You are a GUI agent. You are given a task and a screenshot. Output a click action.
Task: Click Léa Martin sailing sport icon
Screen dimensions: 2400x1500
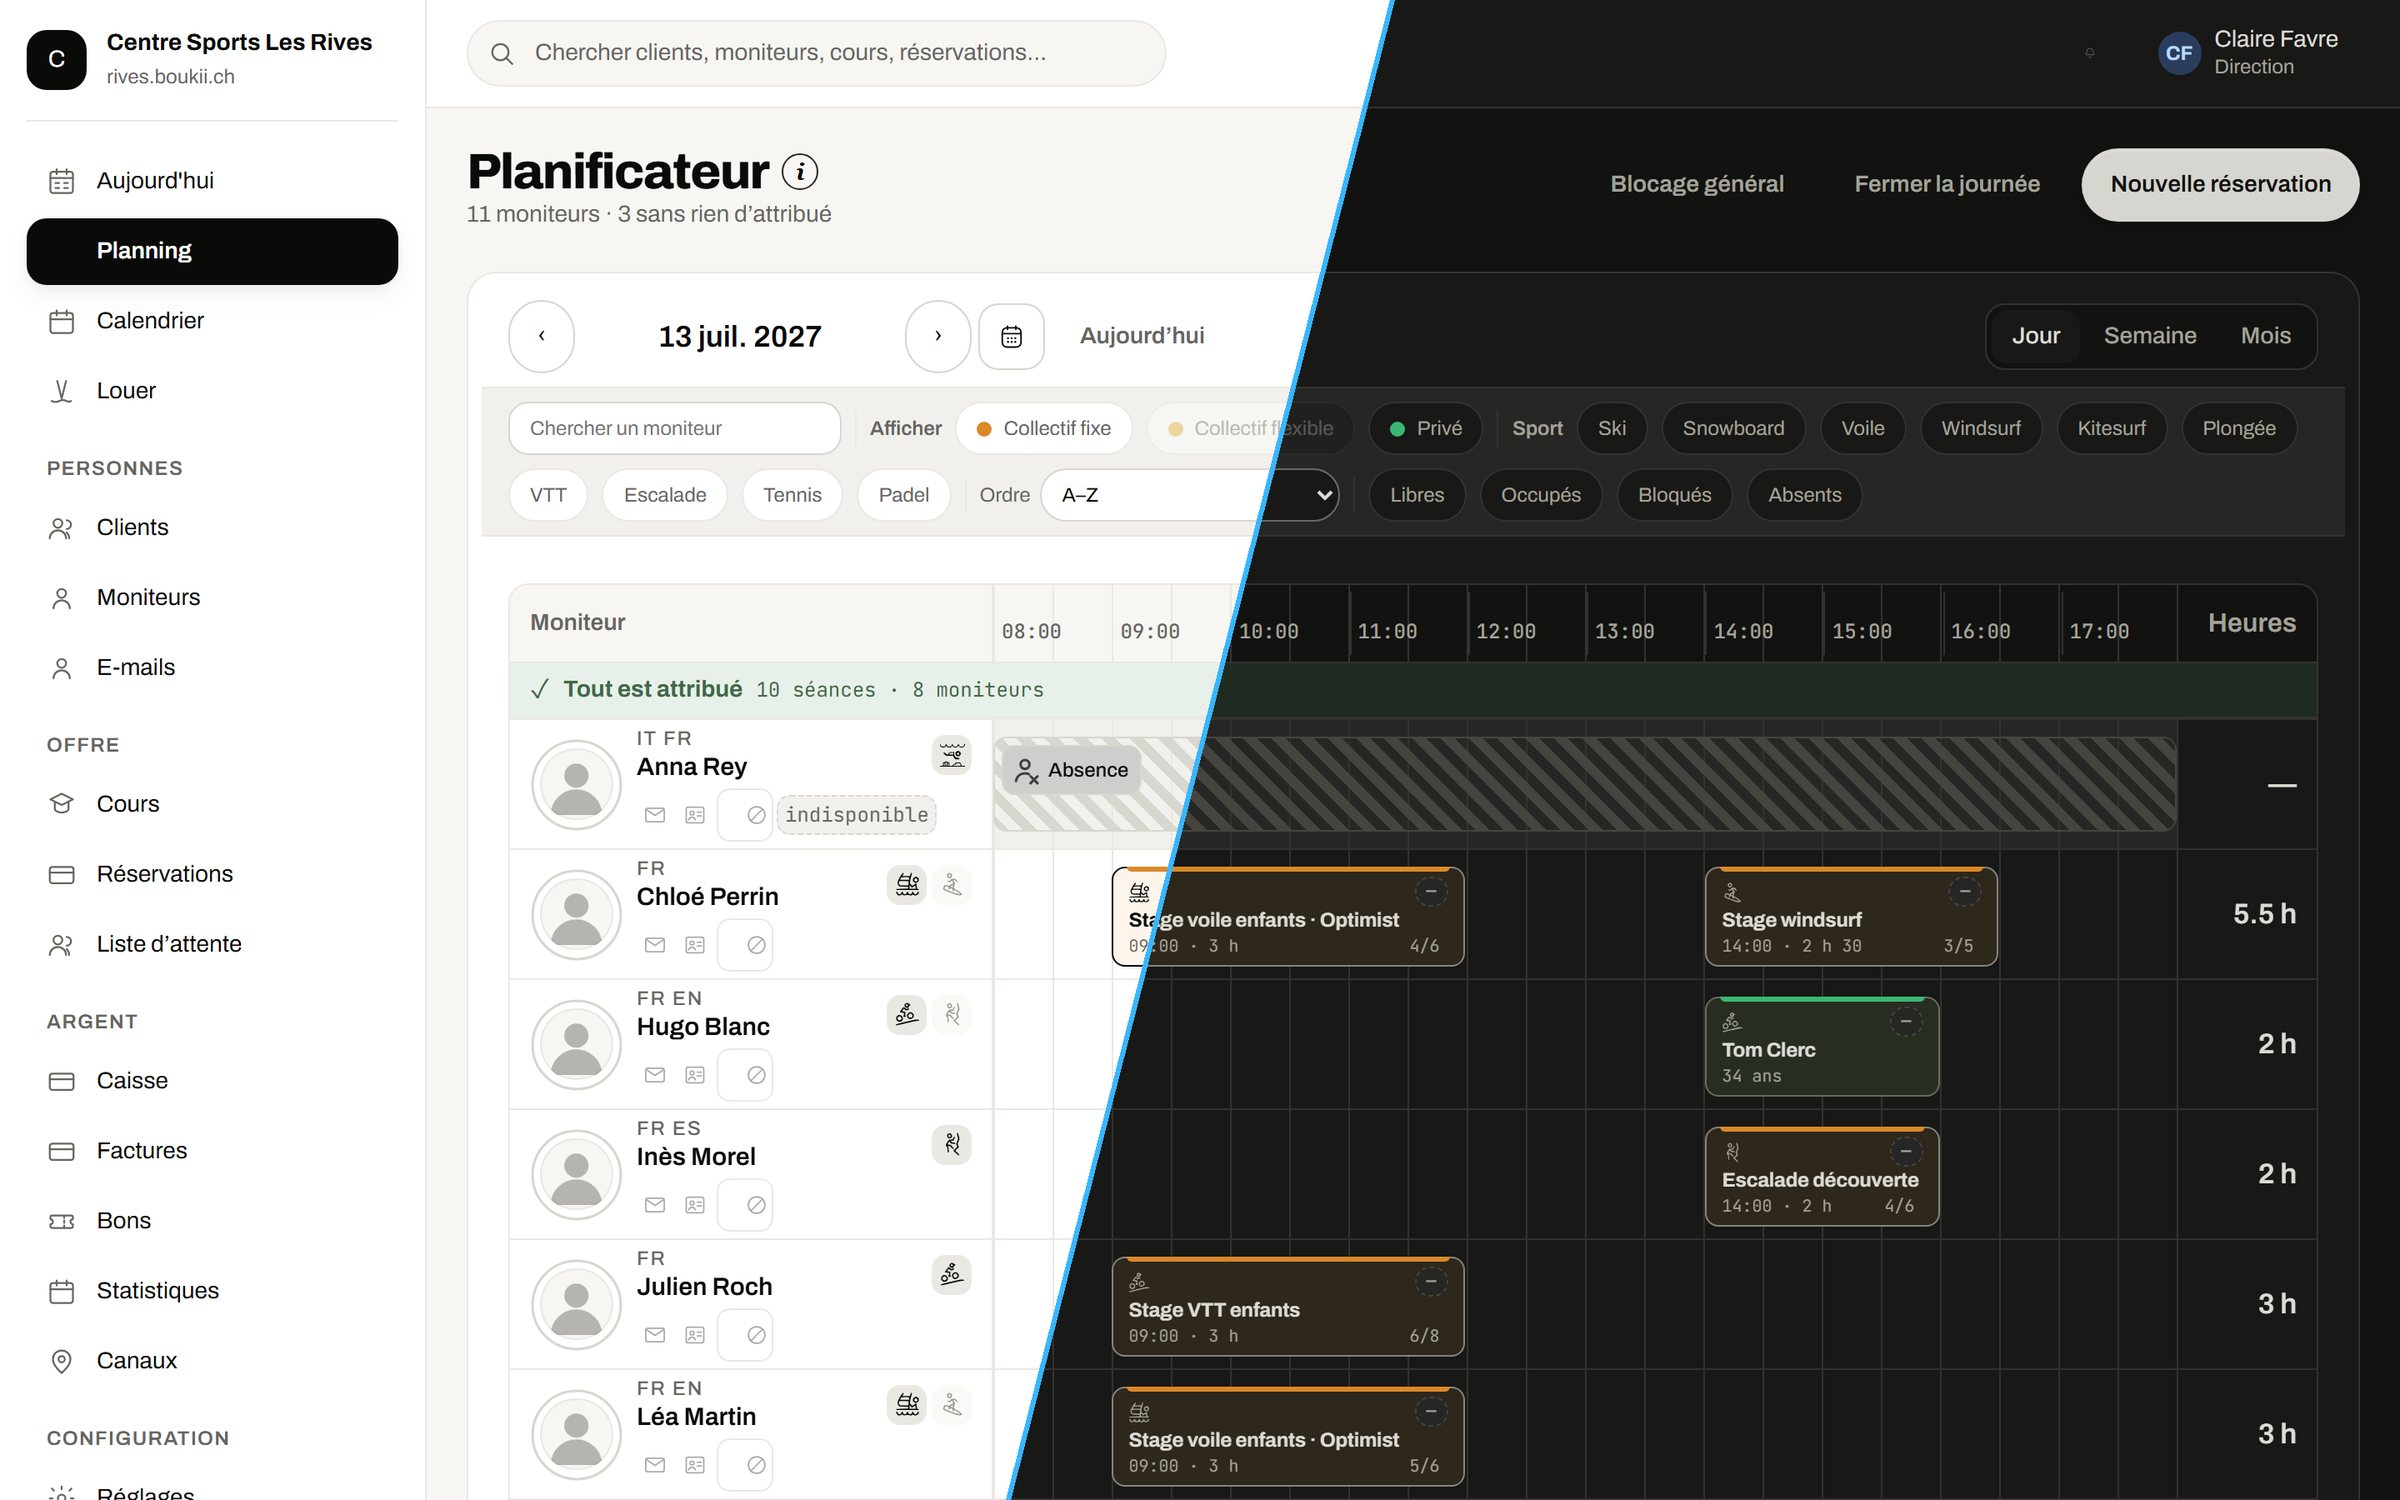point(907,1404)
